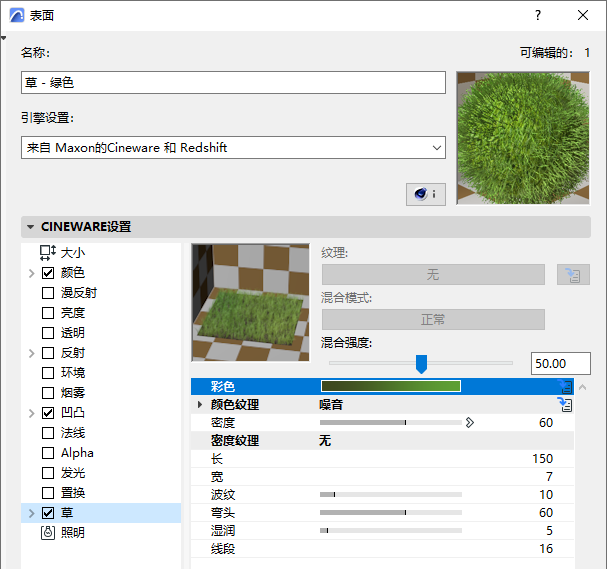Enable the 置换 checkbox
The image size is (607, 569).
pyautogui.click(x=48, y=493)
